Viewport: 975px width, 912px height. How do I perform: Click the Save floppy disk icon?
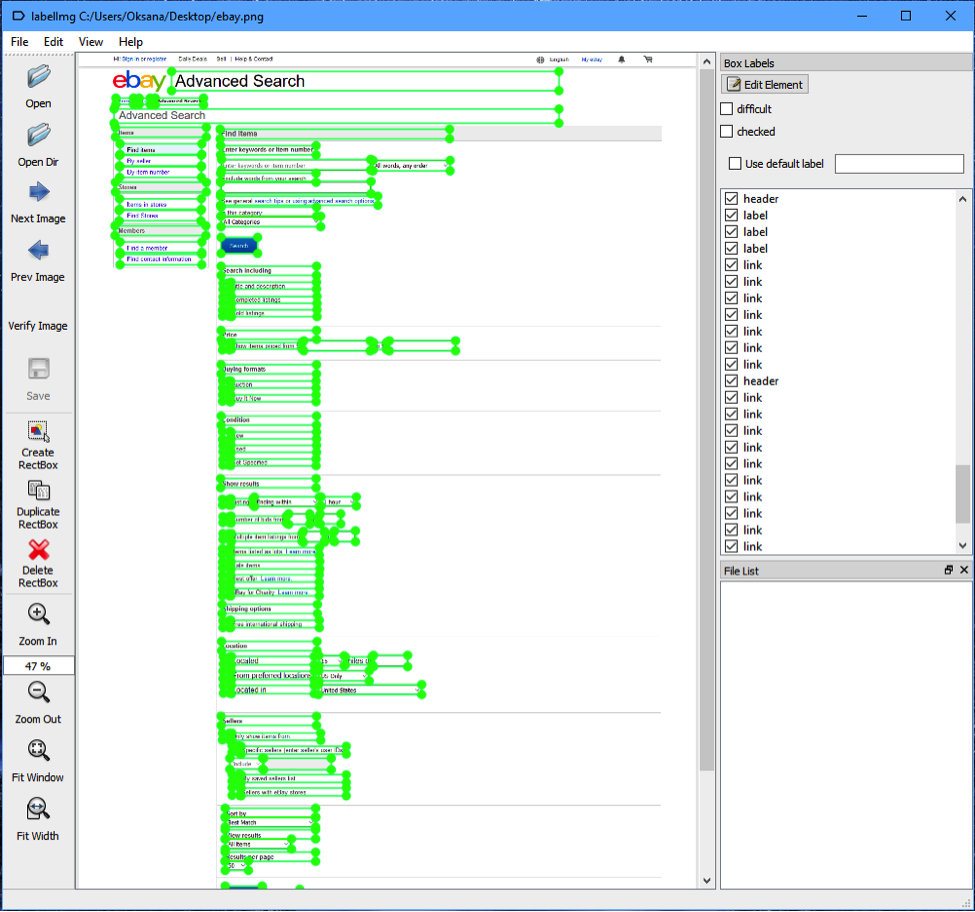click(38, 369)
